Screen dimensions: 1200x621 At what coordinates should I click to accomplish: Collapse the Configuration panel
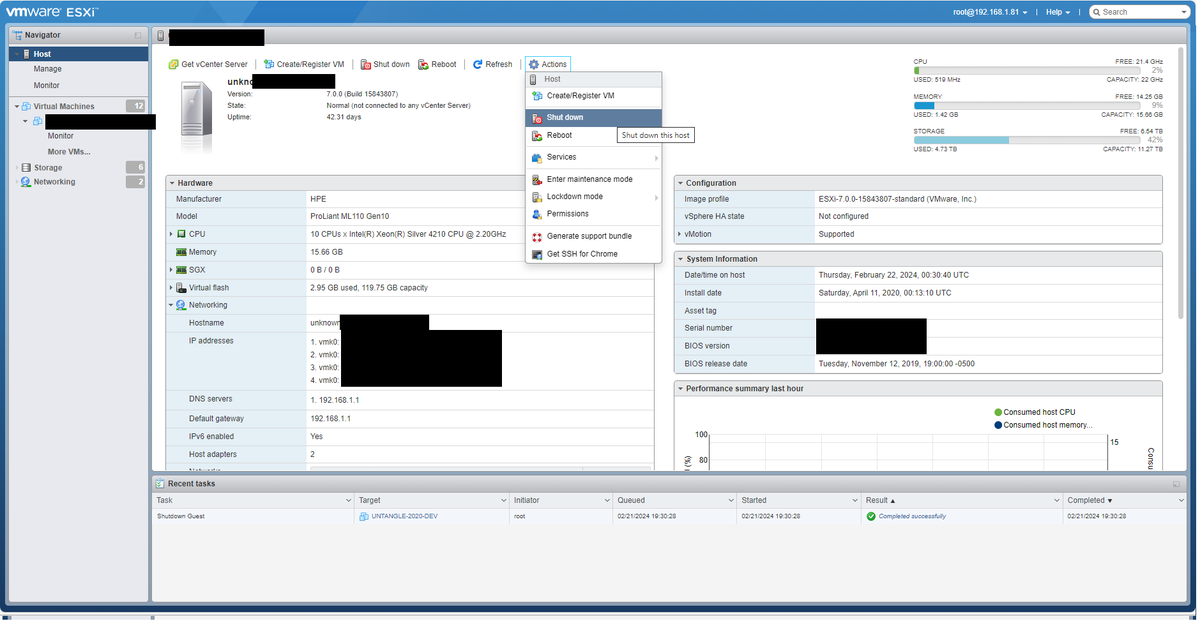pyautogui.click(x=680, y=183)
